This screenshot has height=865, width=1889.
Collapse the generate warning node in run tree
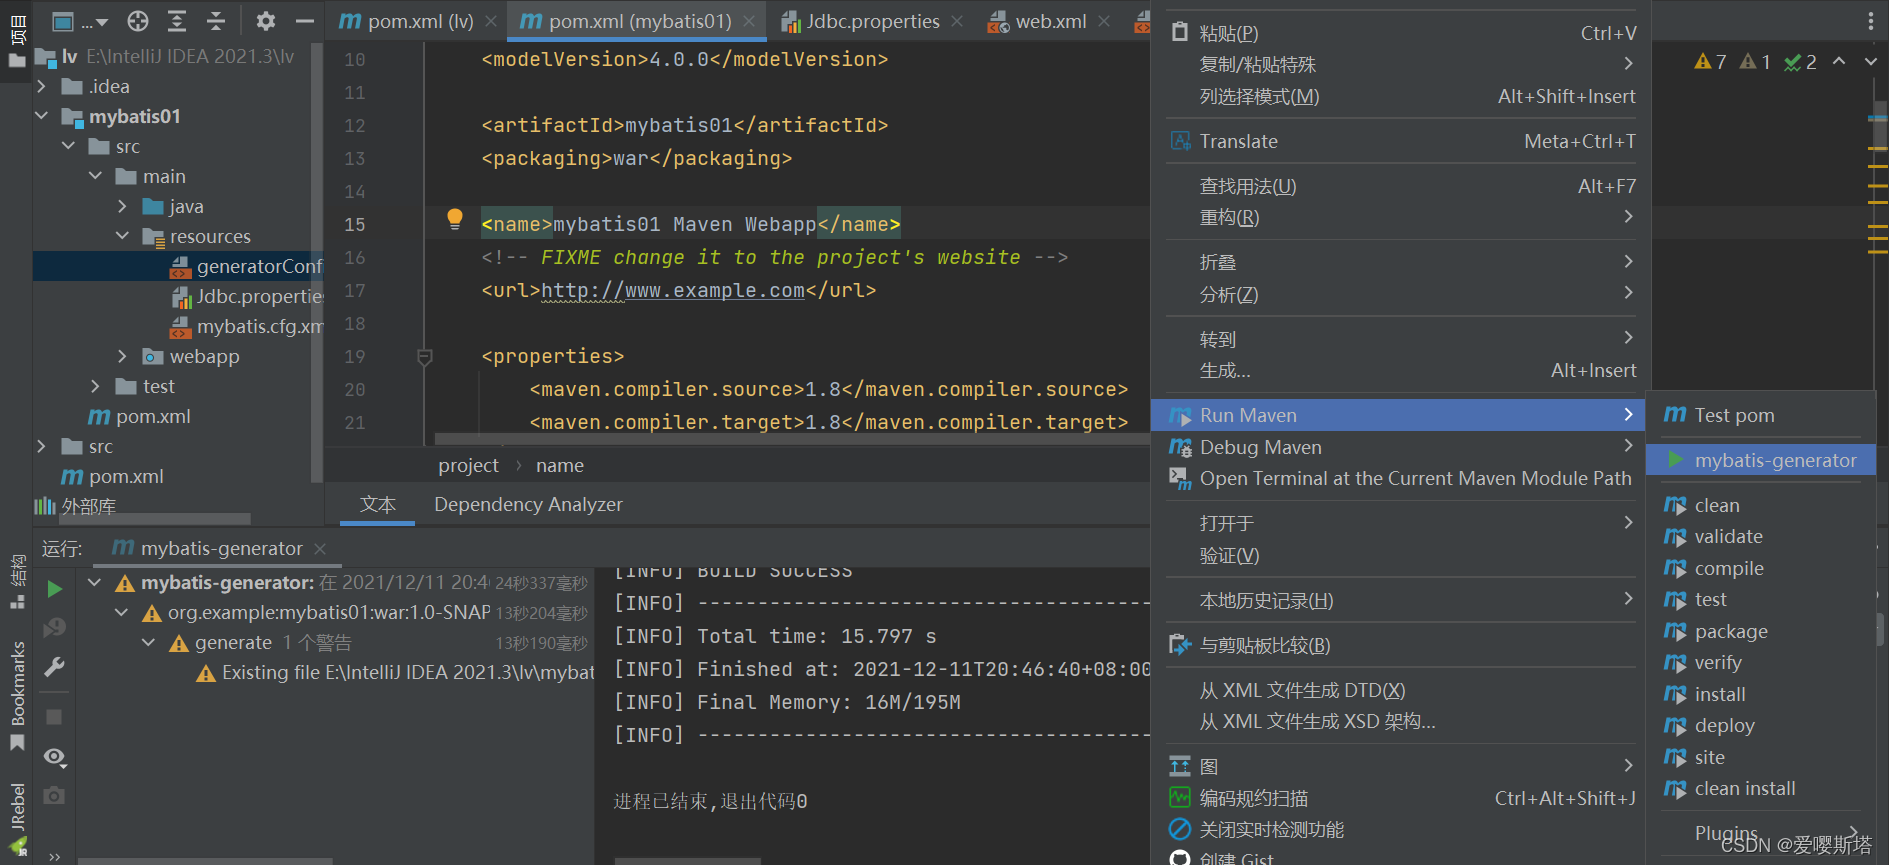tap(149, 642)
